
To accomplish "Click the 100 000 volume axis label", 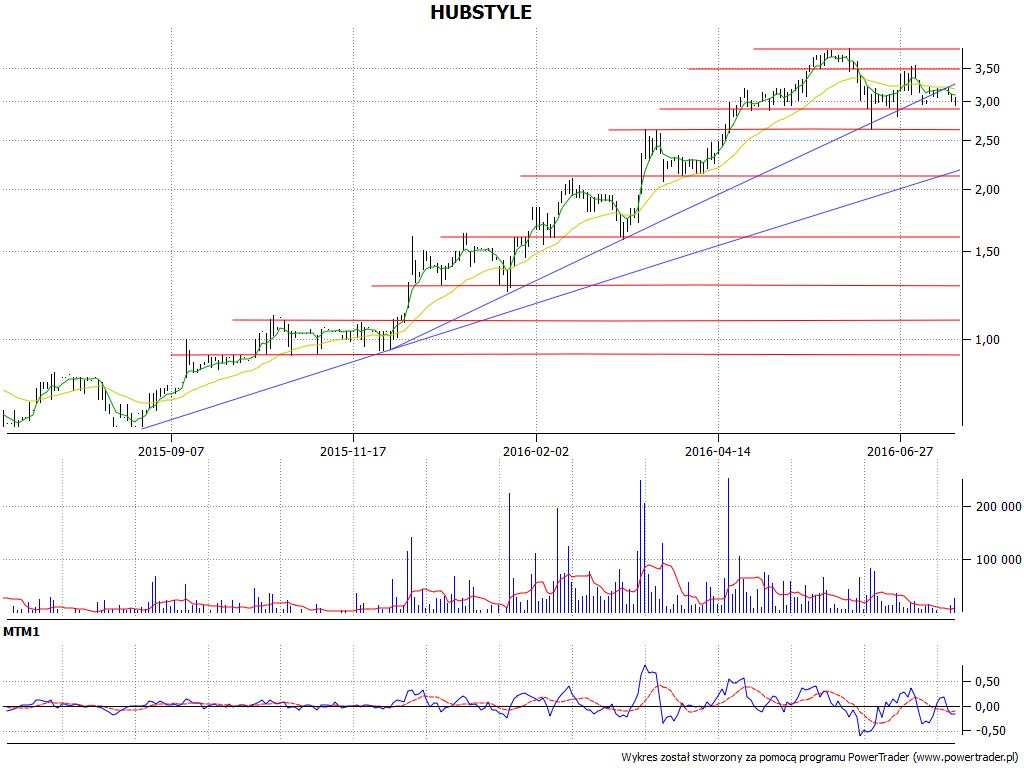I will tap(998, 560).
